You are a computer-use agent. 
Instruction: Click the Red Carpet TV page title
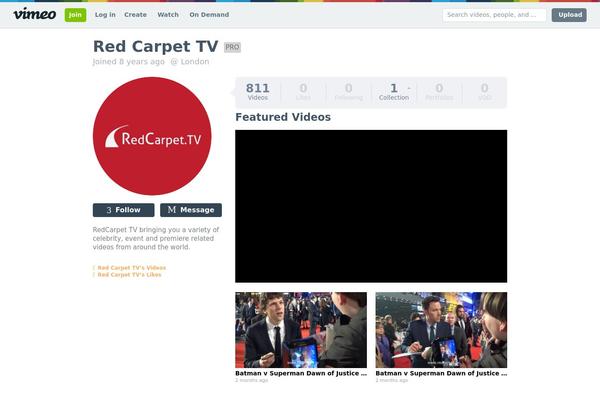click(x=155, y=46)
